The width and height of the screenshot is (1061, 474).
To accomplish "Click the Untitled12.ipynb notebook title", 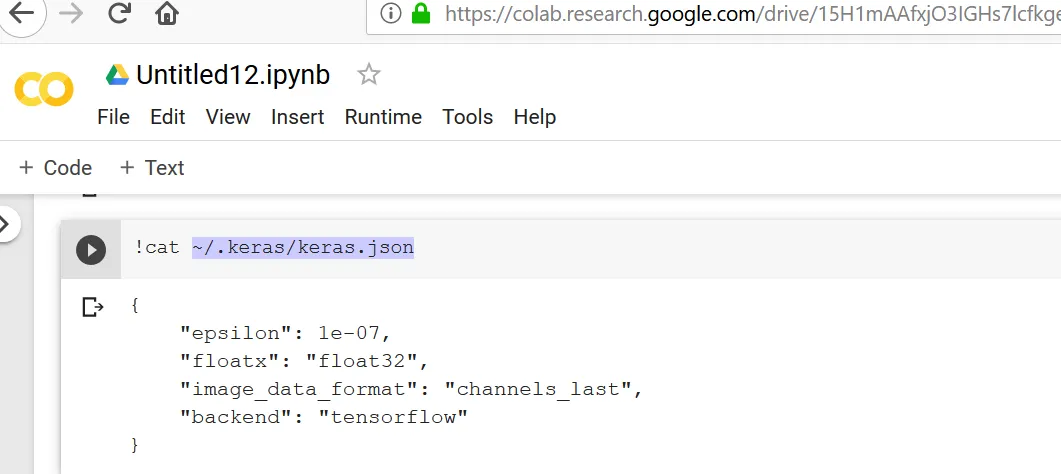I will [232, 75].
